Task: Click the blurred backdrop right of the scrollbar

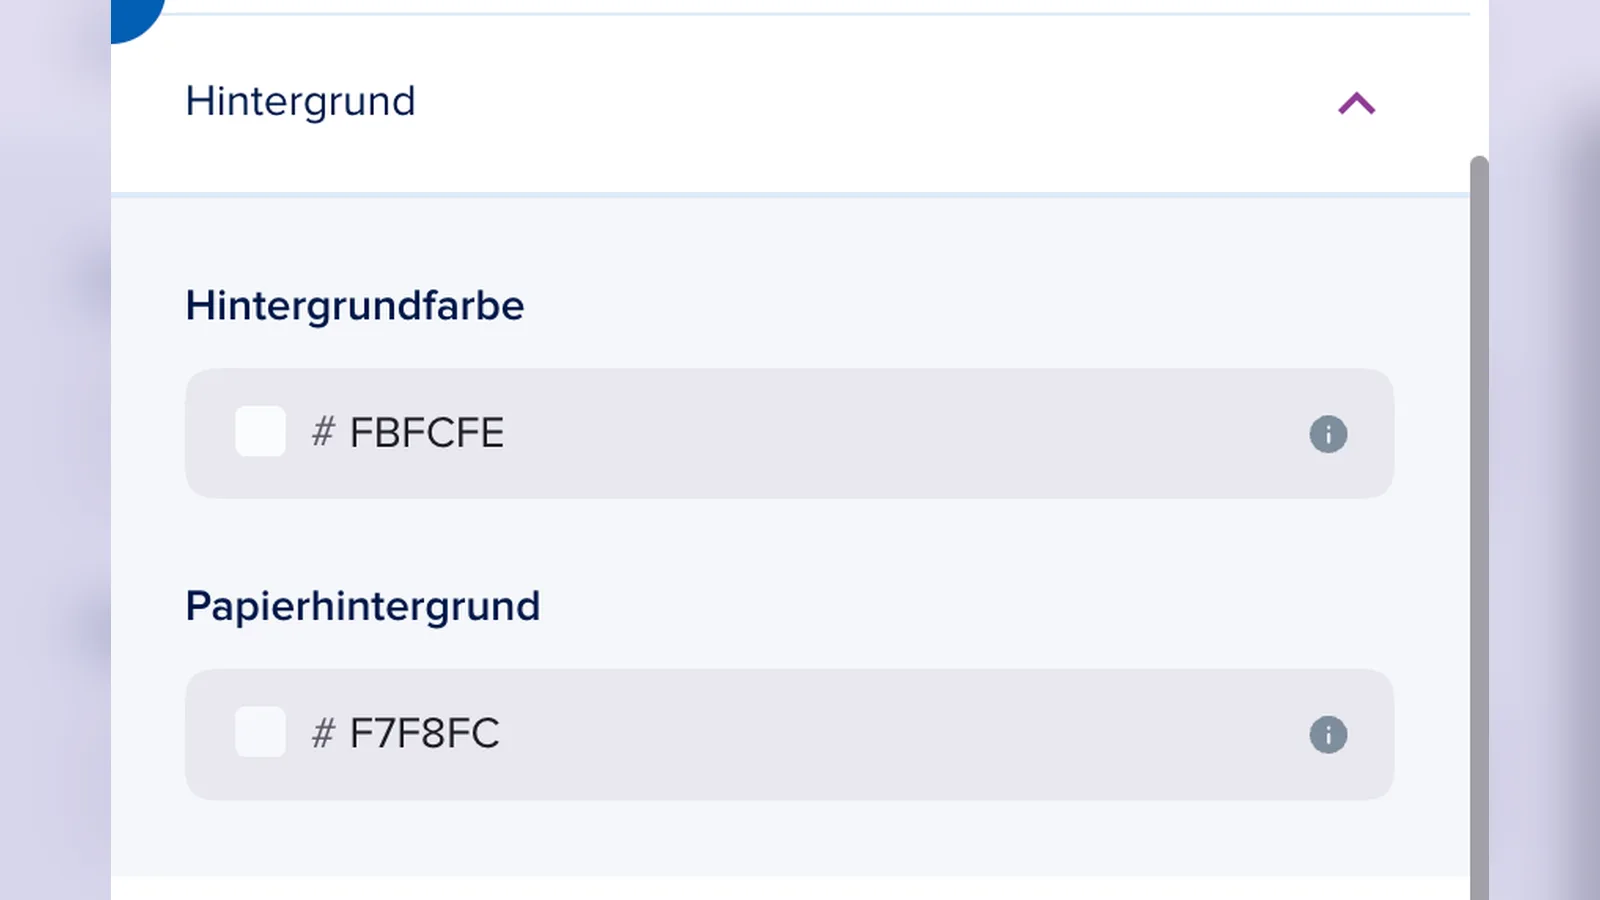Action: pos(1545,450)
